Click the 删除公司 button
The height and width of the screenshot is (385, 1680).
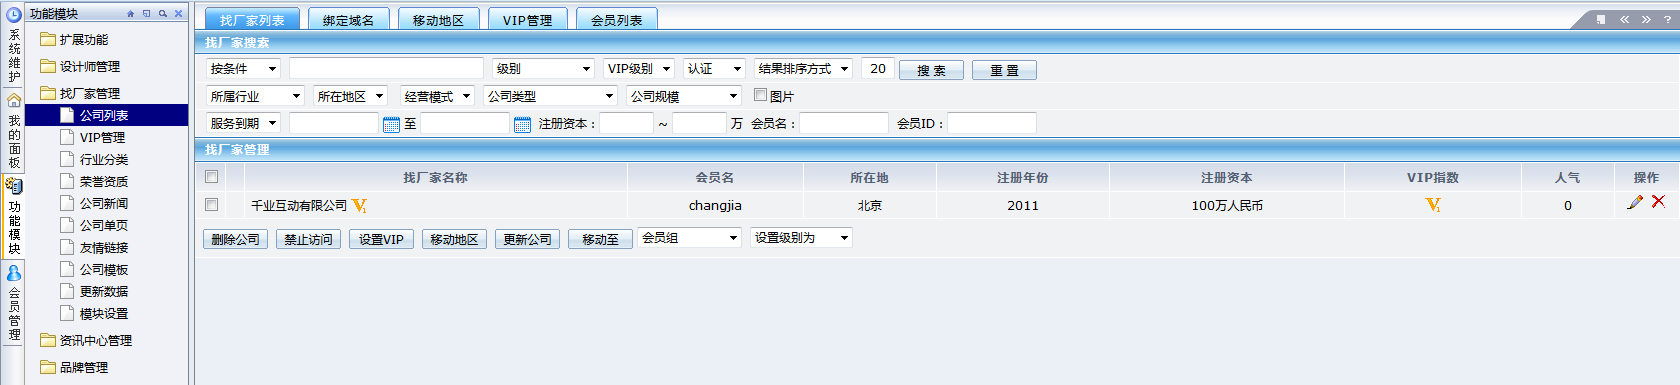pos(235,240)
